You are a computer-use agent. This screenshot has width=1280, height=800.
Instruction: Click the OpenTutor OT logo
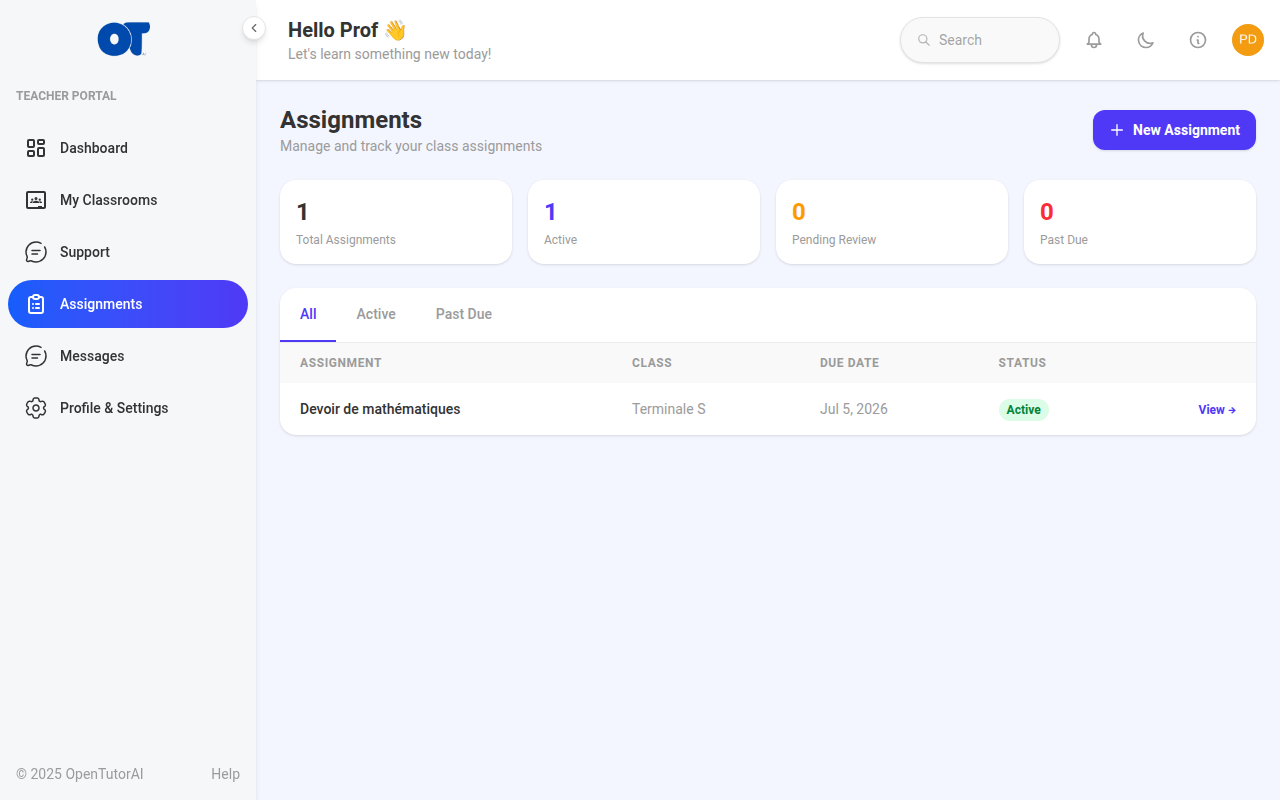[124, 39]
